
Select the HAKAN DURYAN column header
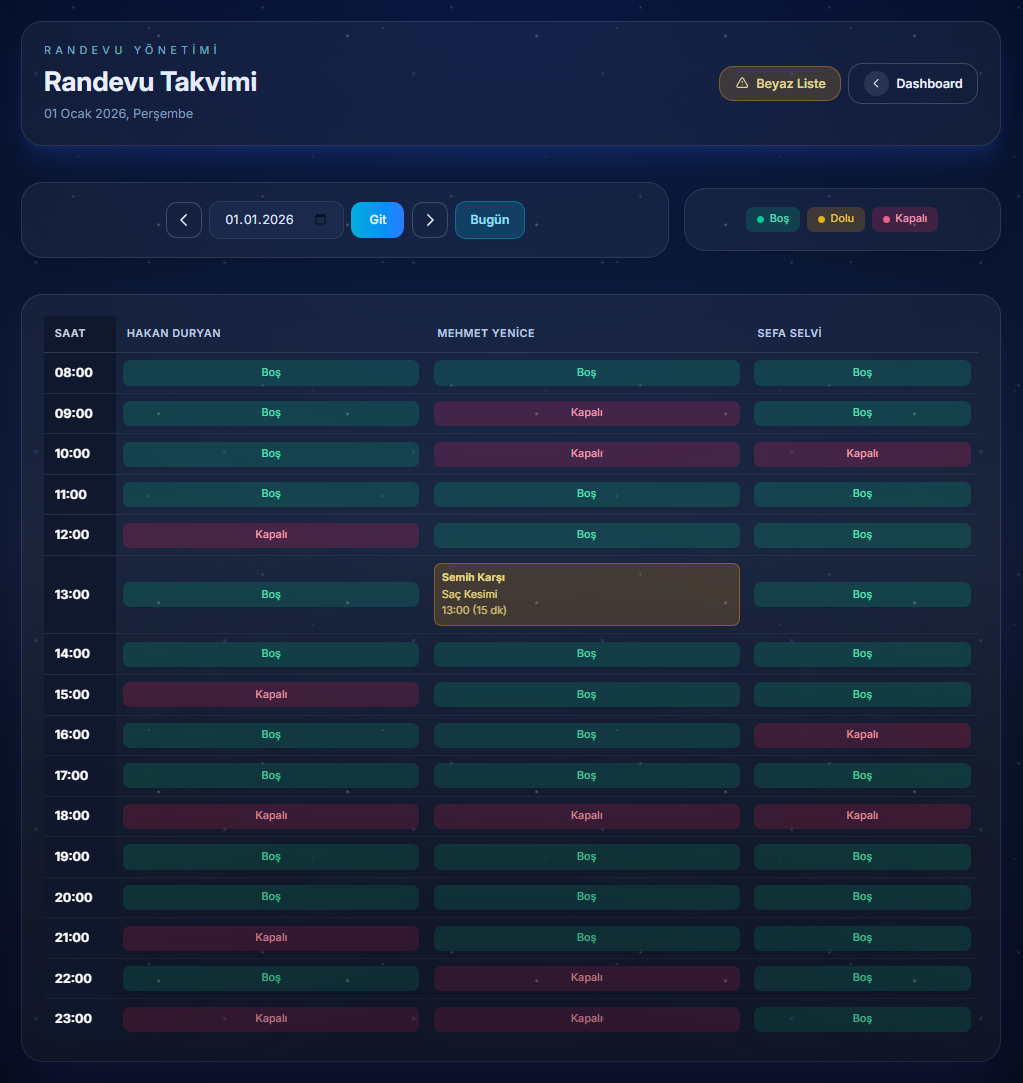(x=173, y=333)
